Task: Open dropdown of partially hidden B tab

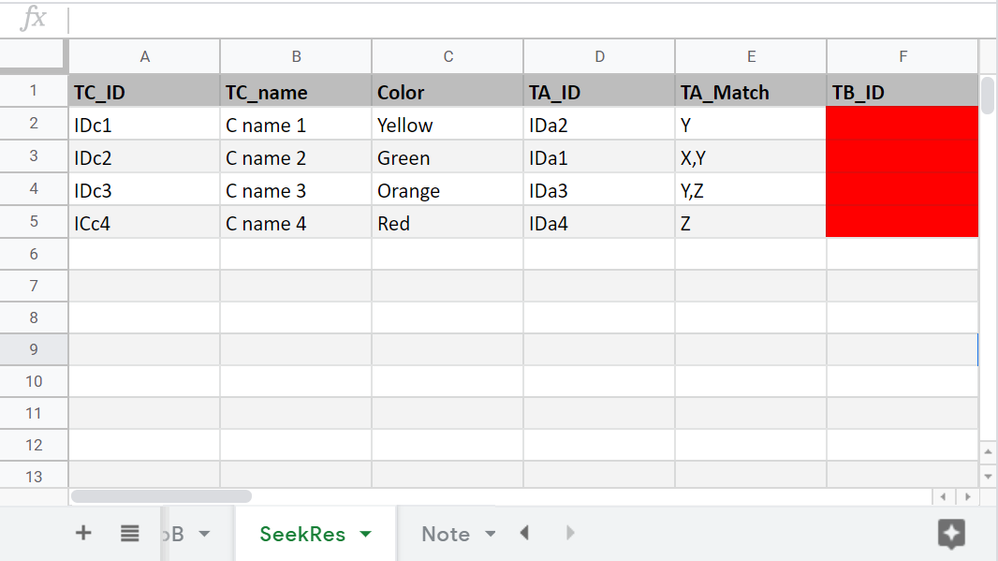Action: pyautogui.click(x=204, y=534)
